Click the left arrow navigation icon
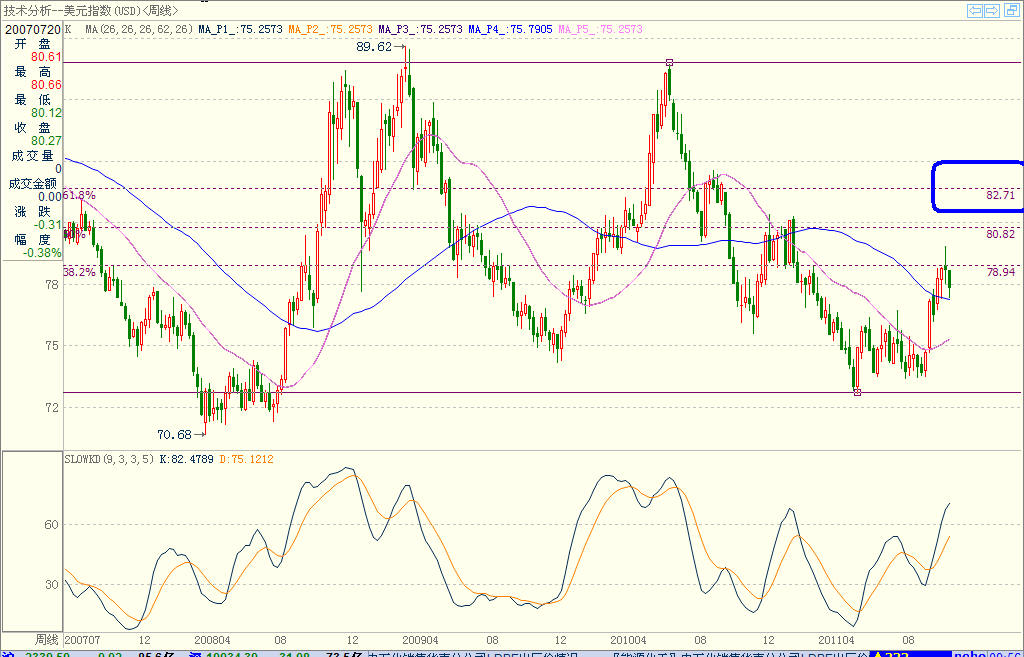The image size is (1024, 657). [975, 10]
